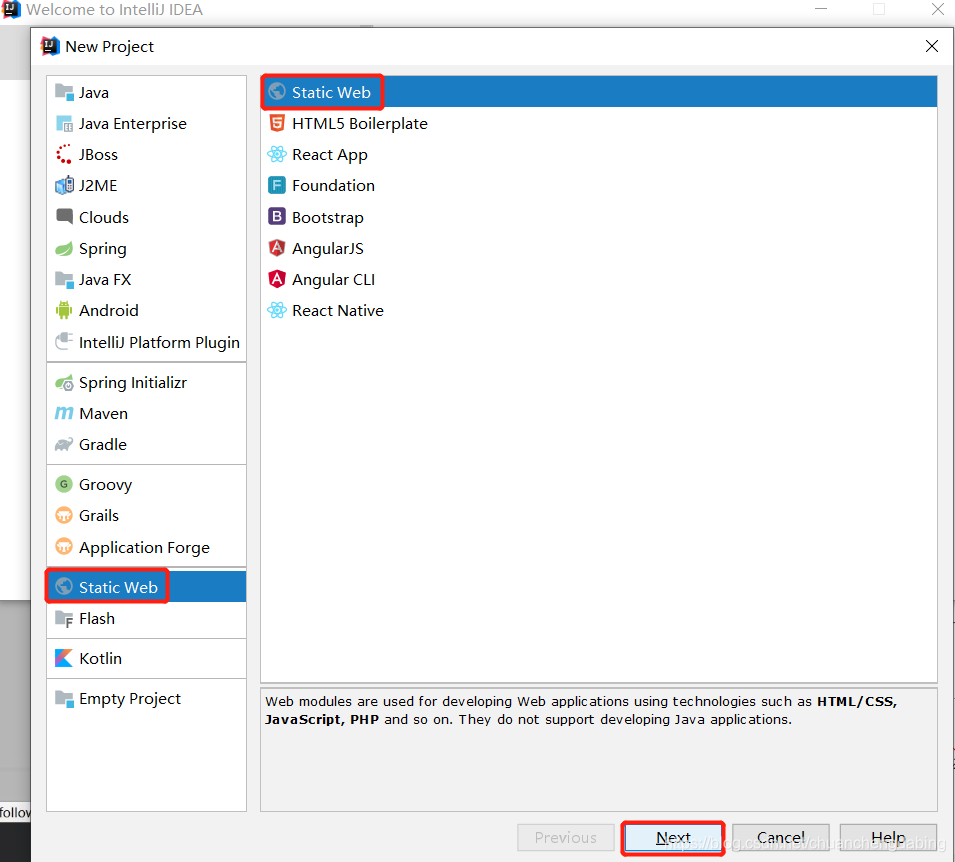
Task: Pick the Groovy green G icon
Action: pos(64,484)
